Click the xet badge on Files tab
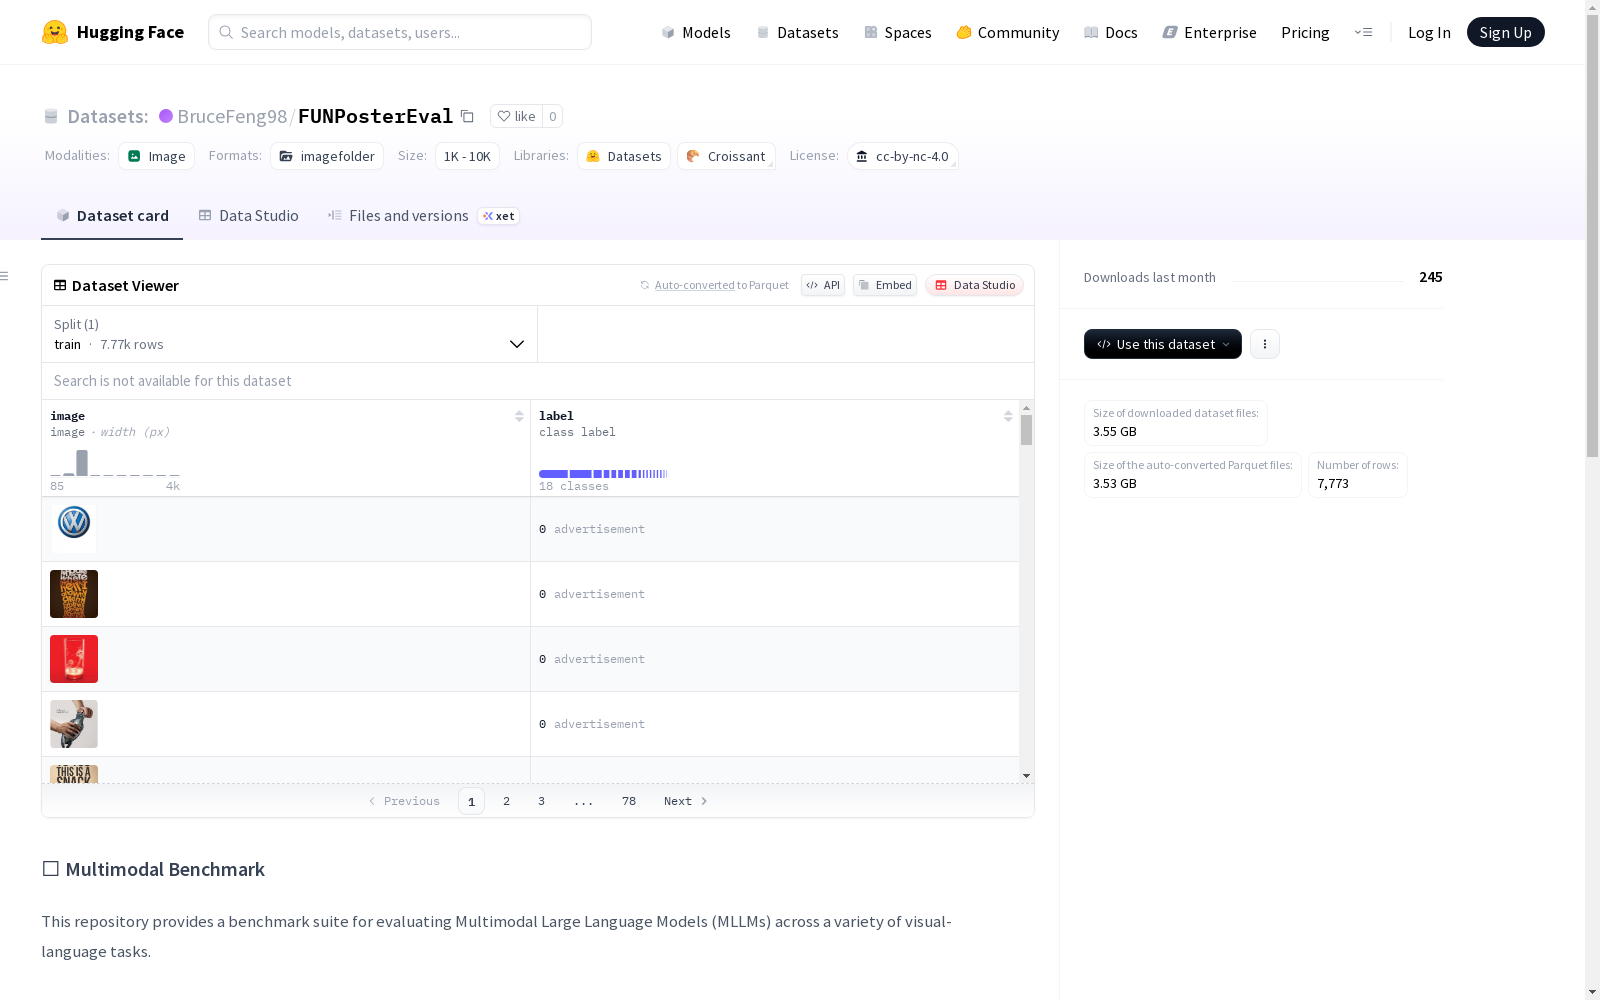This screenshot has width=1600, height=1000. (x=498, y=216)
